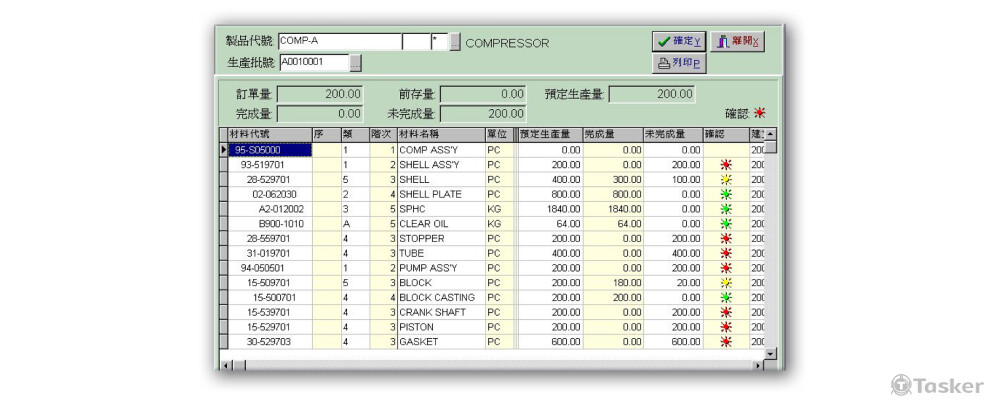Click red status icon in CRANK SHAFT row
Viewport: 1000px width, 406px height.
(726, 312)
